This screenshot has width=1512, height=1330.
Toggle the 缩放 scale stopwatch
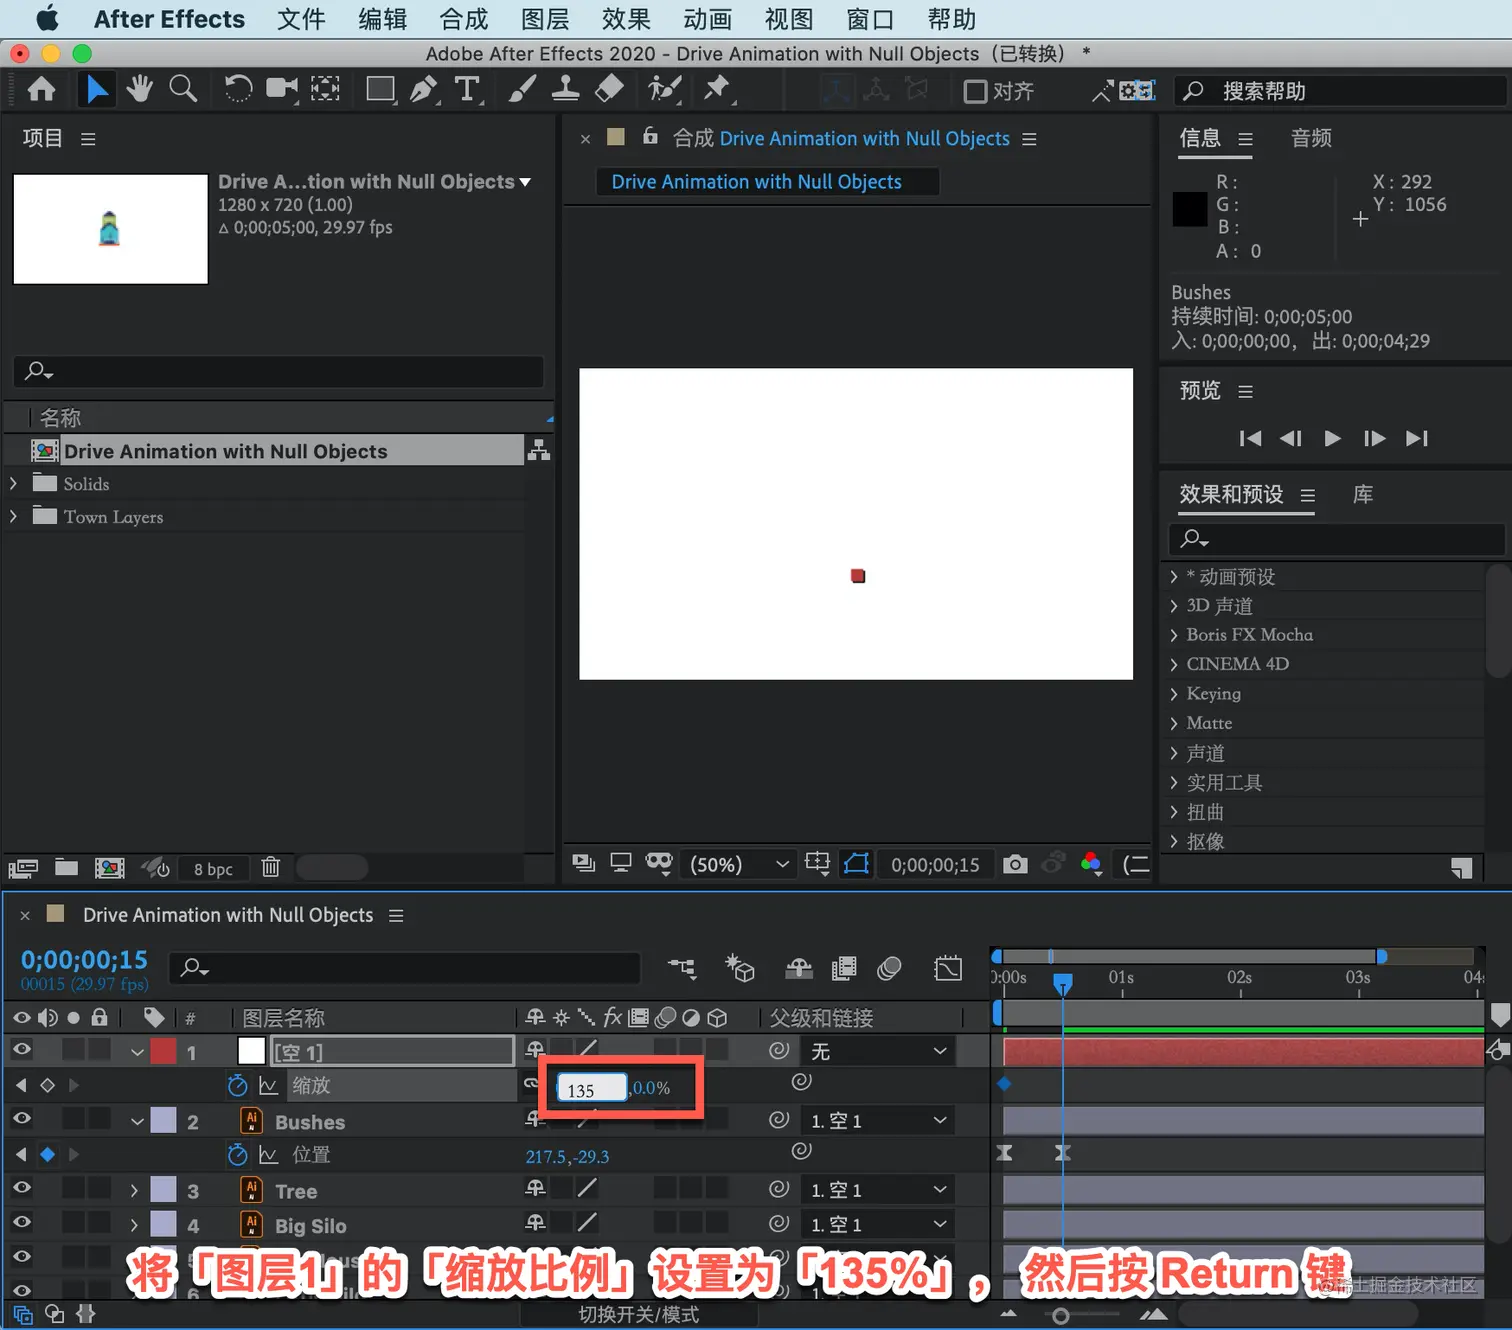(237, 1085)
